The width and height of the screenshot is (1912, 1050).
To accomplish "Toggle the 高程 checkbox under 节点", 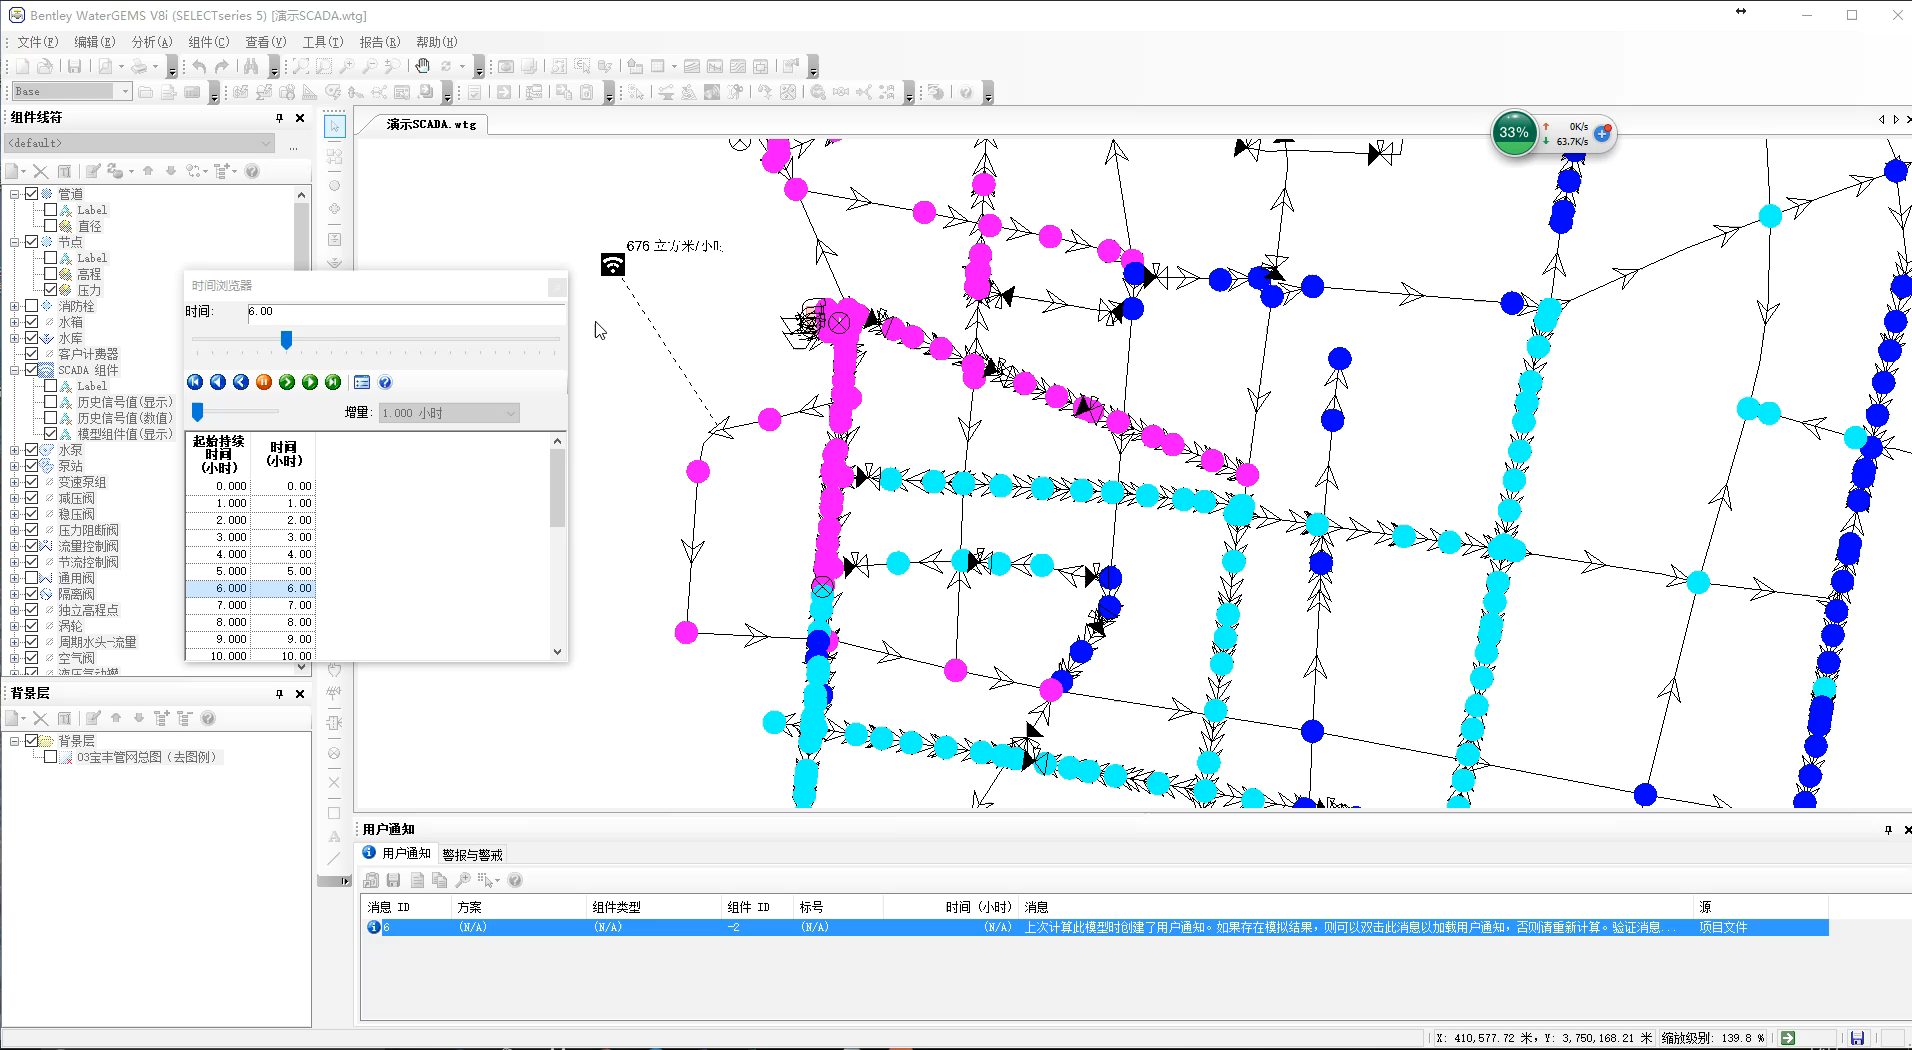I will pos(50,274).
